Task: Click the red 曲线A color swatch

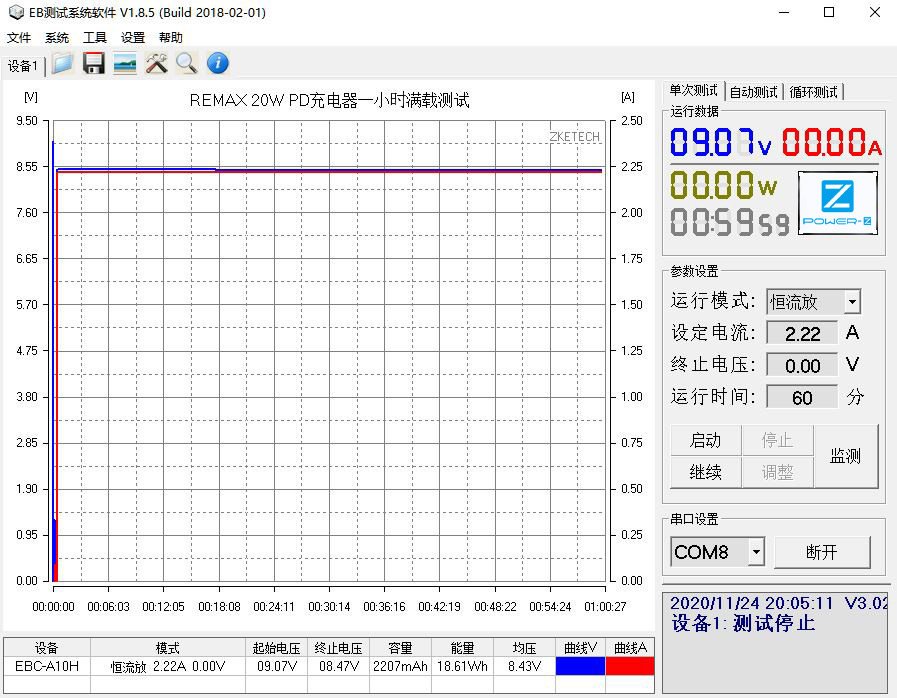Action: (630, 666)
